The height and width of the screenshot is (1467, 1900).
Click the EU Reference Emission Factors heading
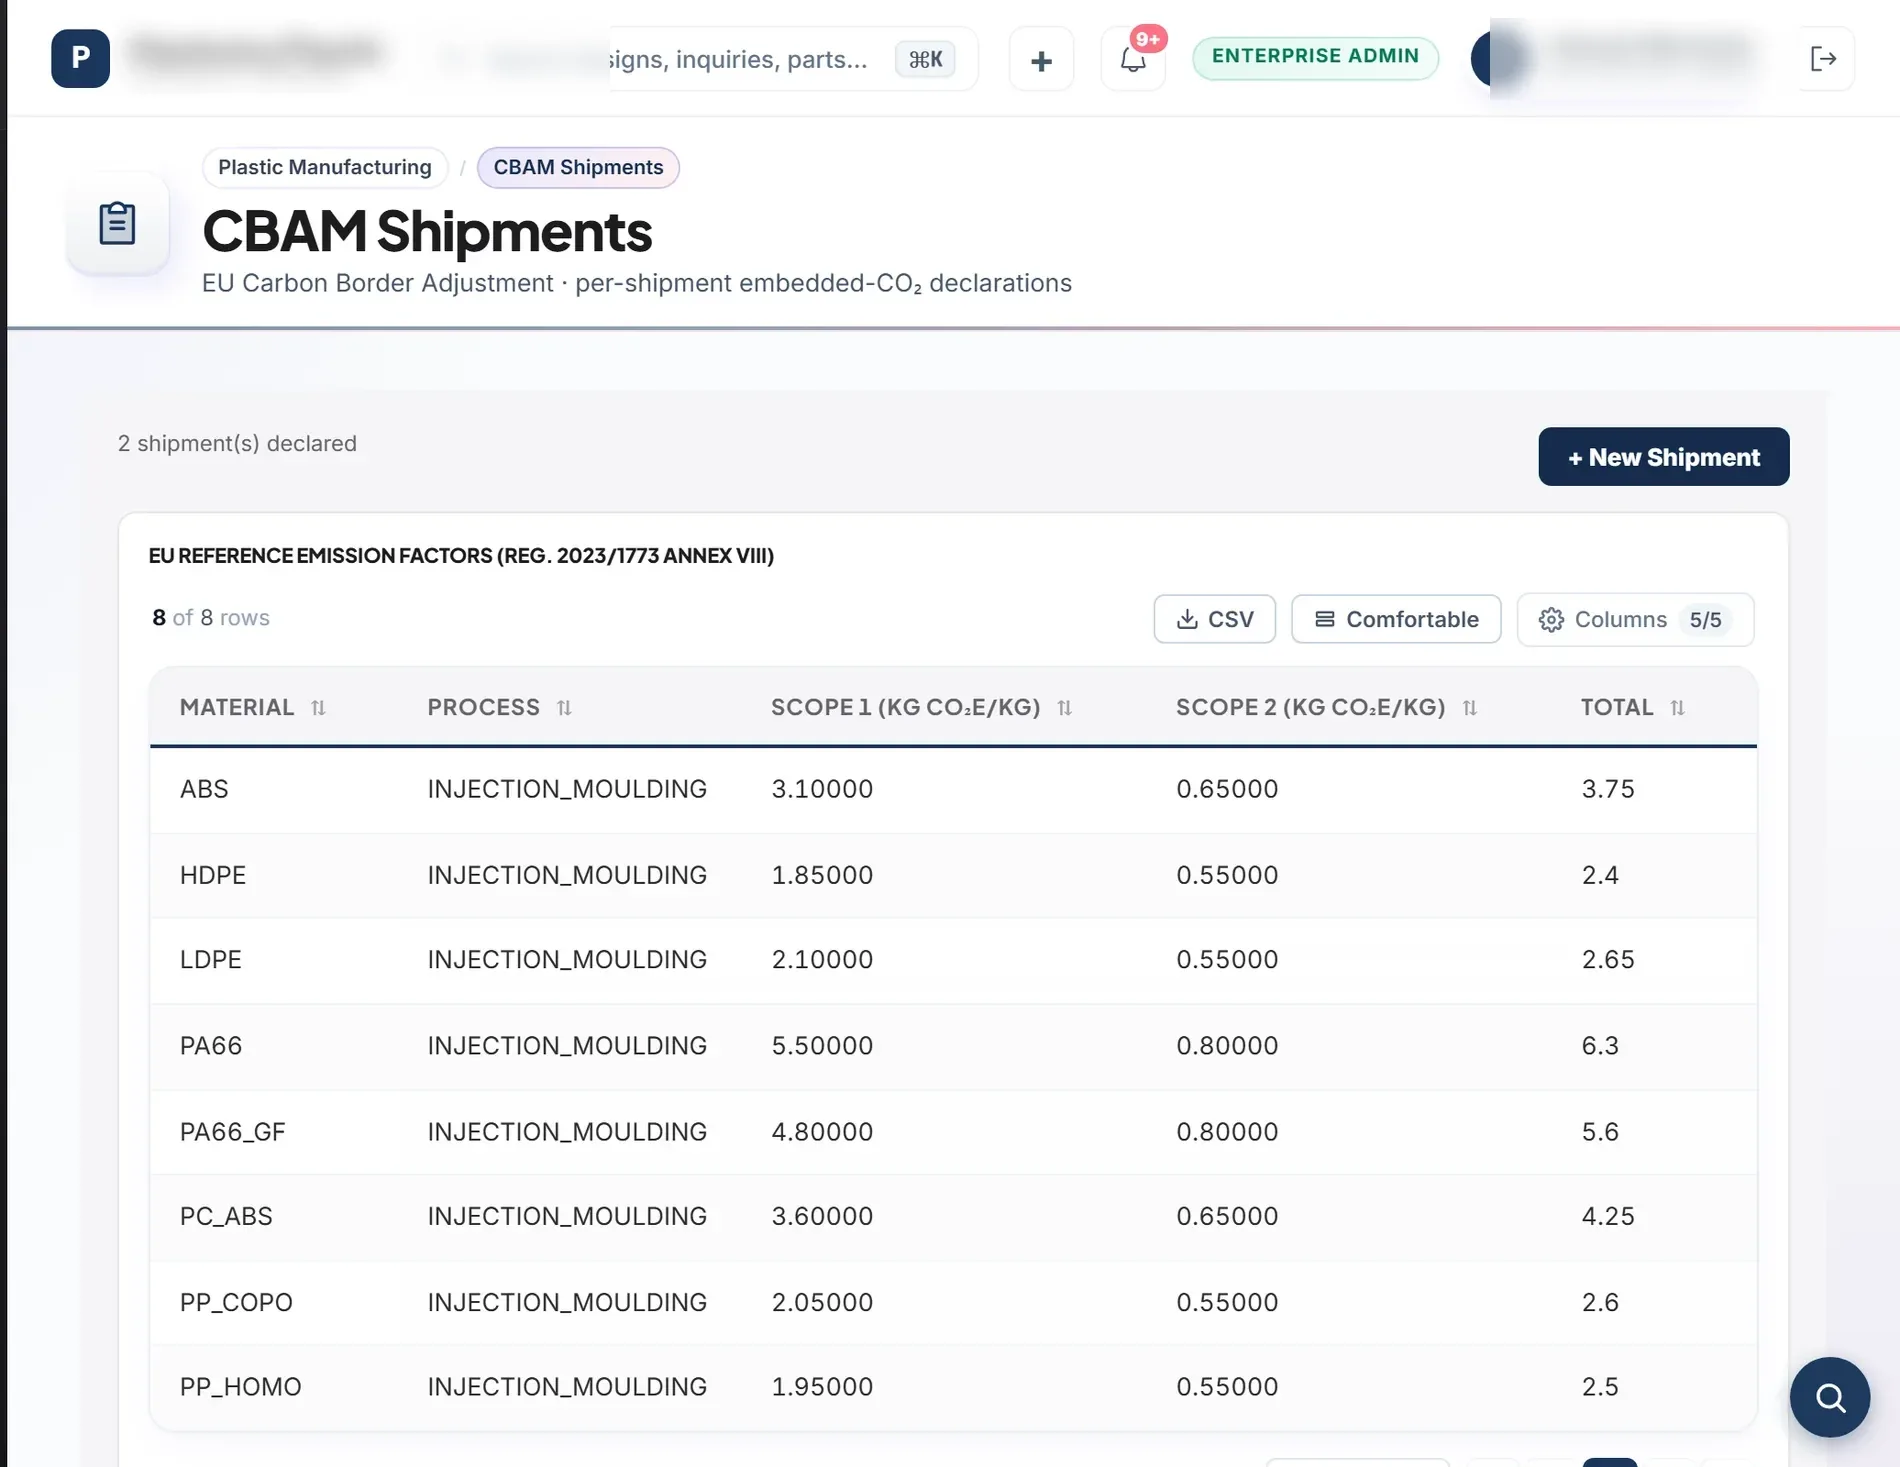click(x=461, y=556)
